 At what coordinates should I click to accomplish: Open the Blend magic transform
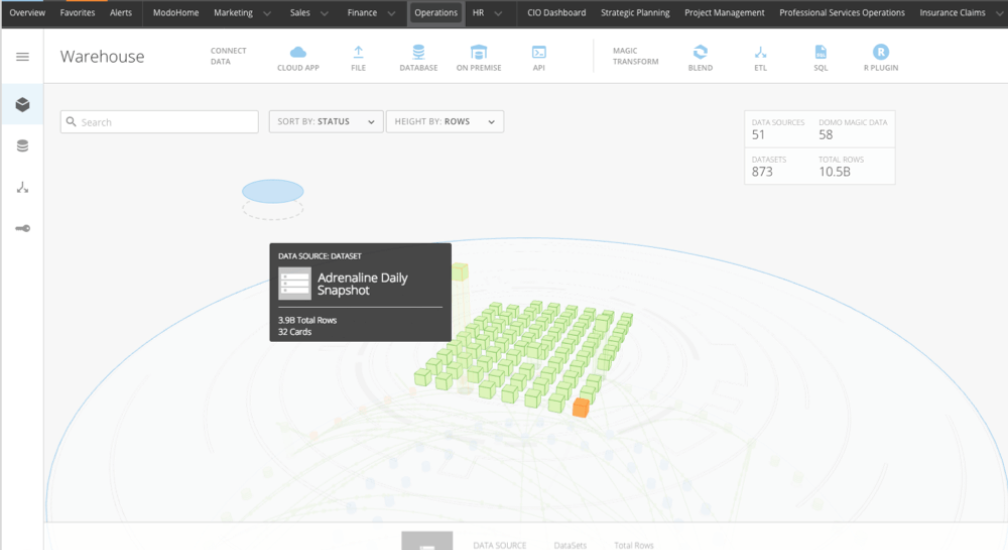click(700, 52)
